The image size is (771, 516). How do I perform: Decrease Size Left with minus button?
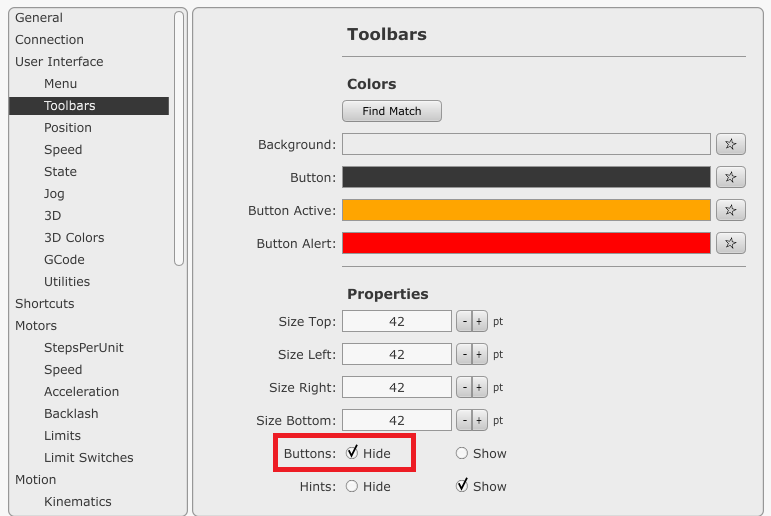[x=464, y=354]
